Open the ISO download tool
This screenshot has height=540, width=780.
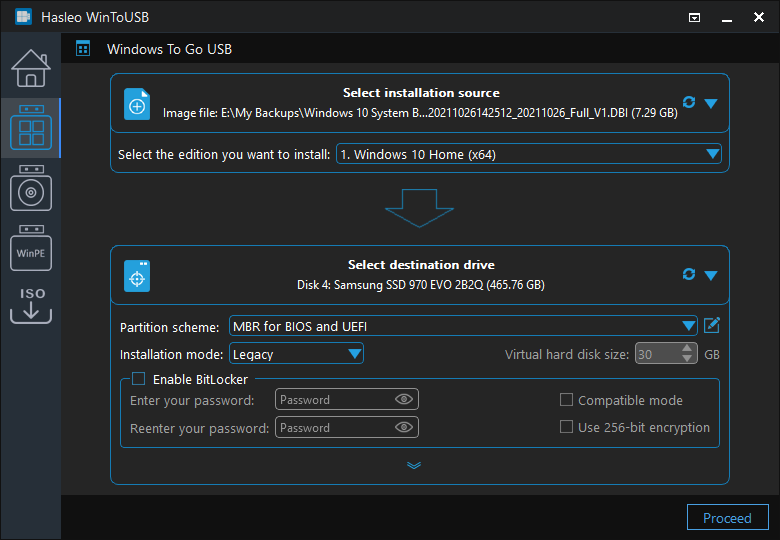click(31, 305)
